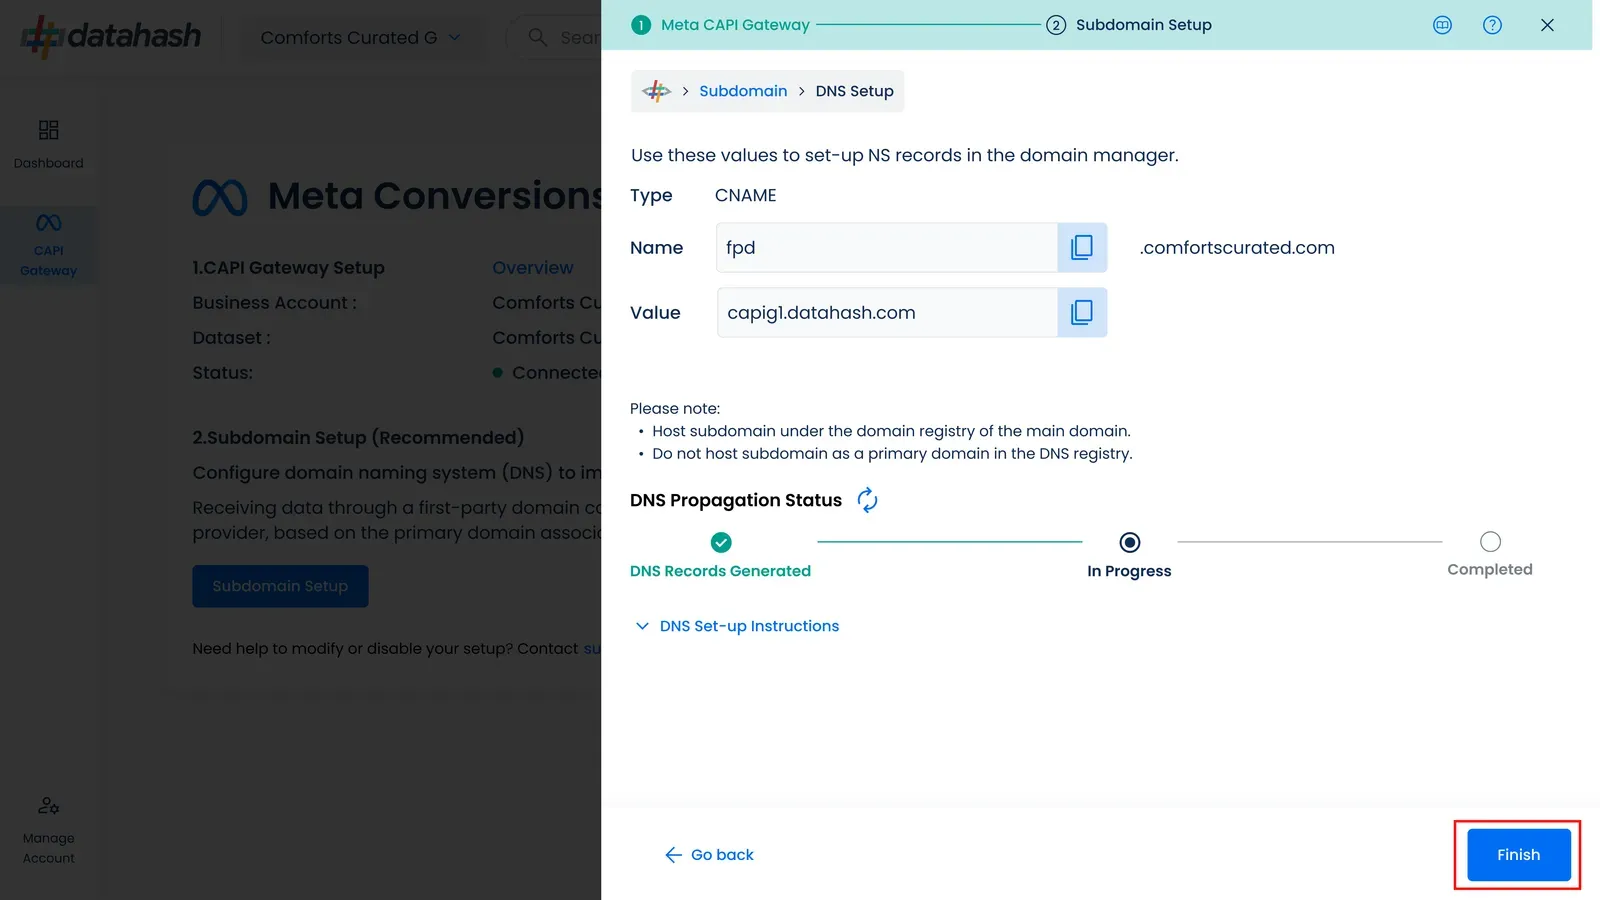1600x900 pixels.
Task: Click the Meta Conversions heading in background
Action: 435,196
